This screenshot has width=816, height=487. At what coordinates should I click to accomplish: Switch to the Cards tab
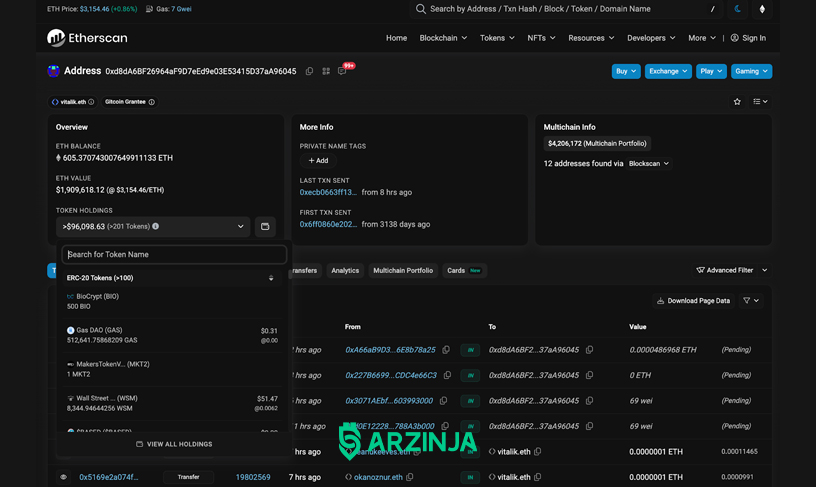click(x=464, y=271)
